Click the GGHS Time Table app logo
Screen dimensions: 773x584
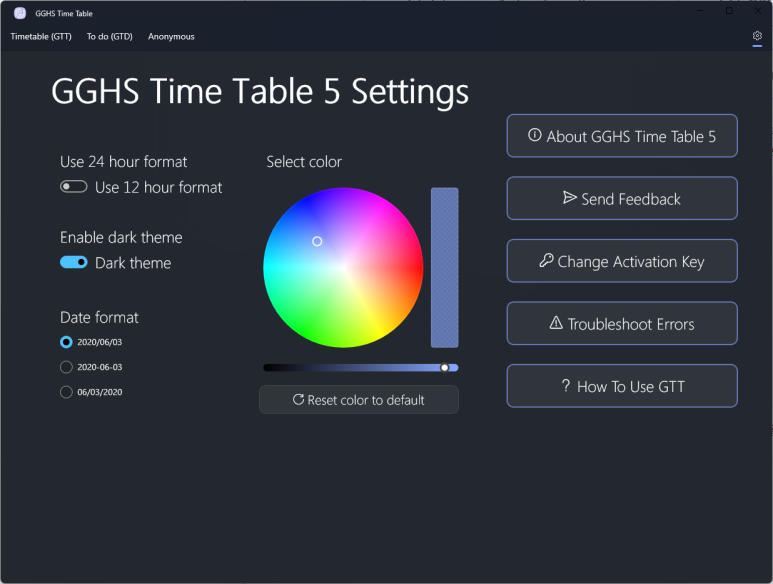(20, 13)
